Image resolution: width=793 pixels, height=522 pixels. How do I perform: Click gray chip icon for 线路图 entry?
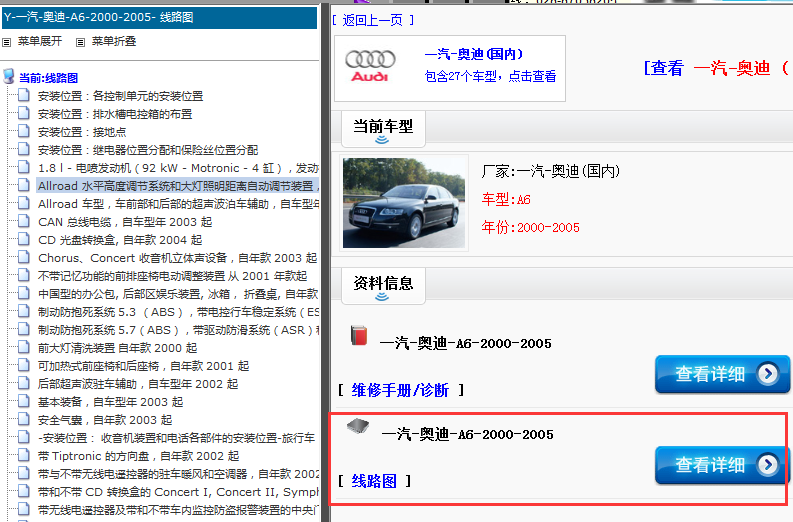[x=358, y=426]
